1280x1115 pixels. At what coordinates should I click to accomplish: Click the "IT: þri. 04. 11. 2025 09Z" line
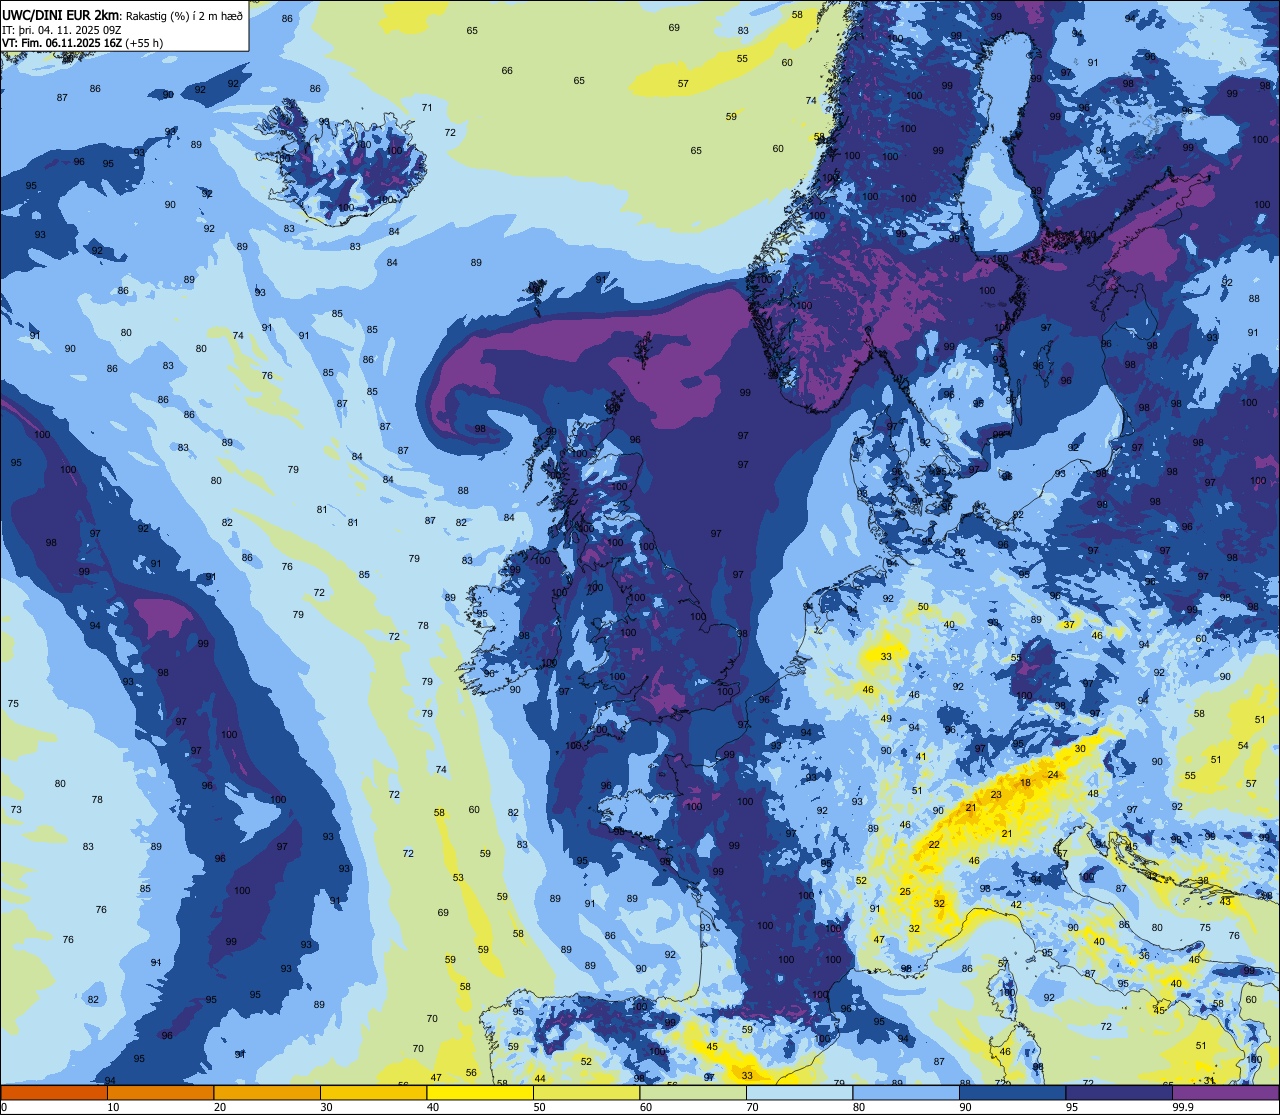pyautogui.click(x=64, y=30)
